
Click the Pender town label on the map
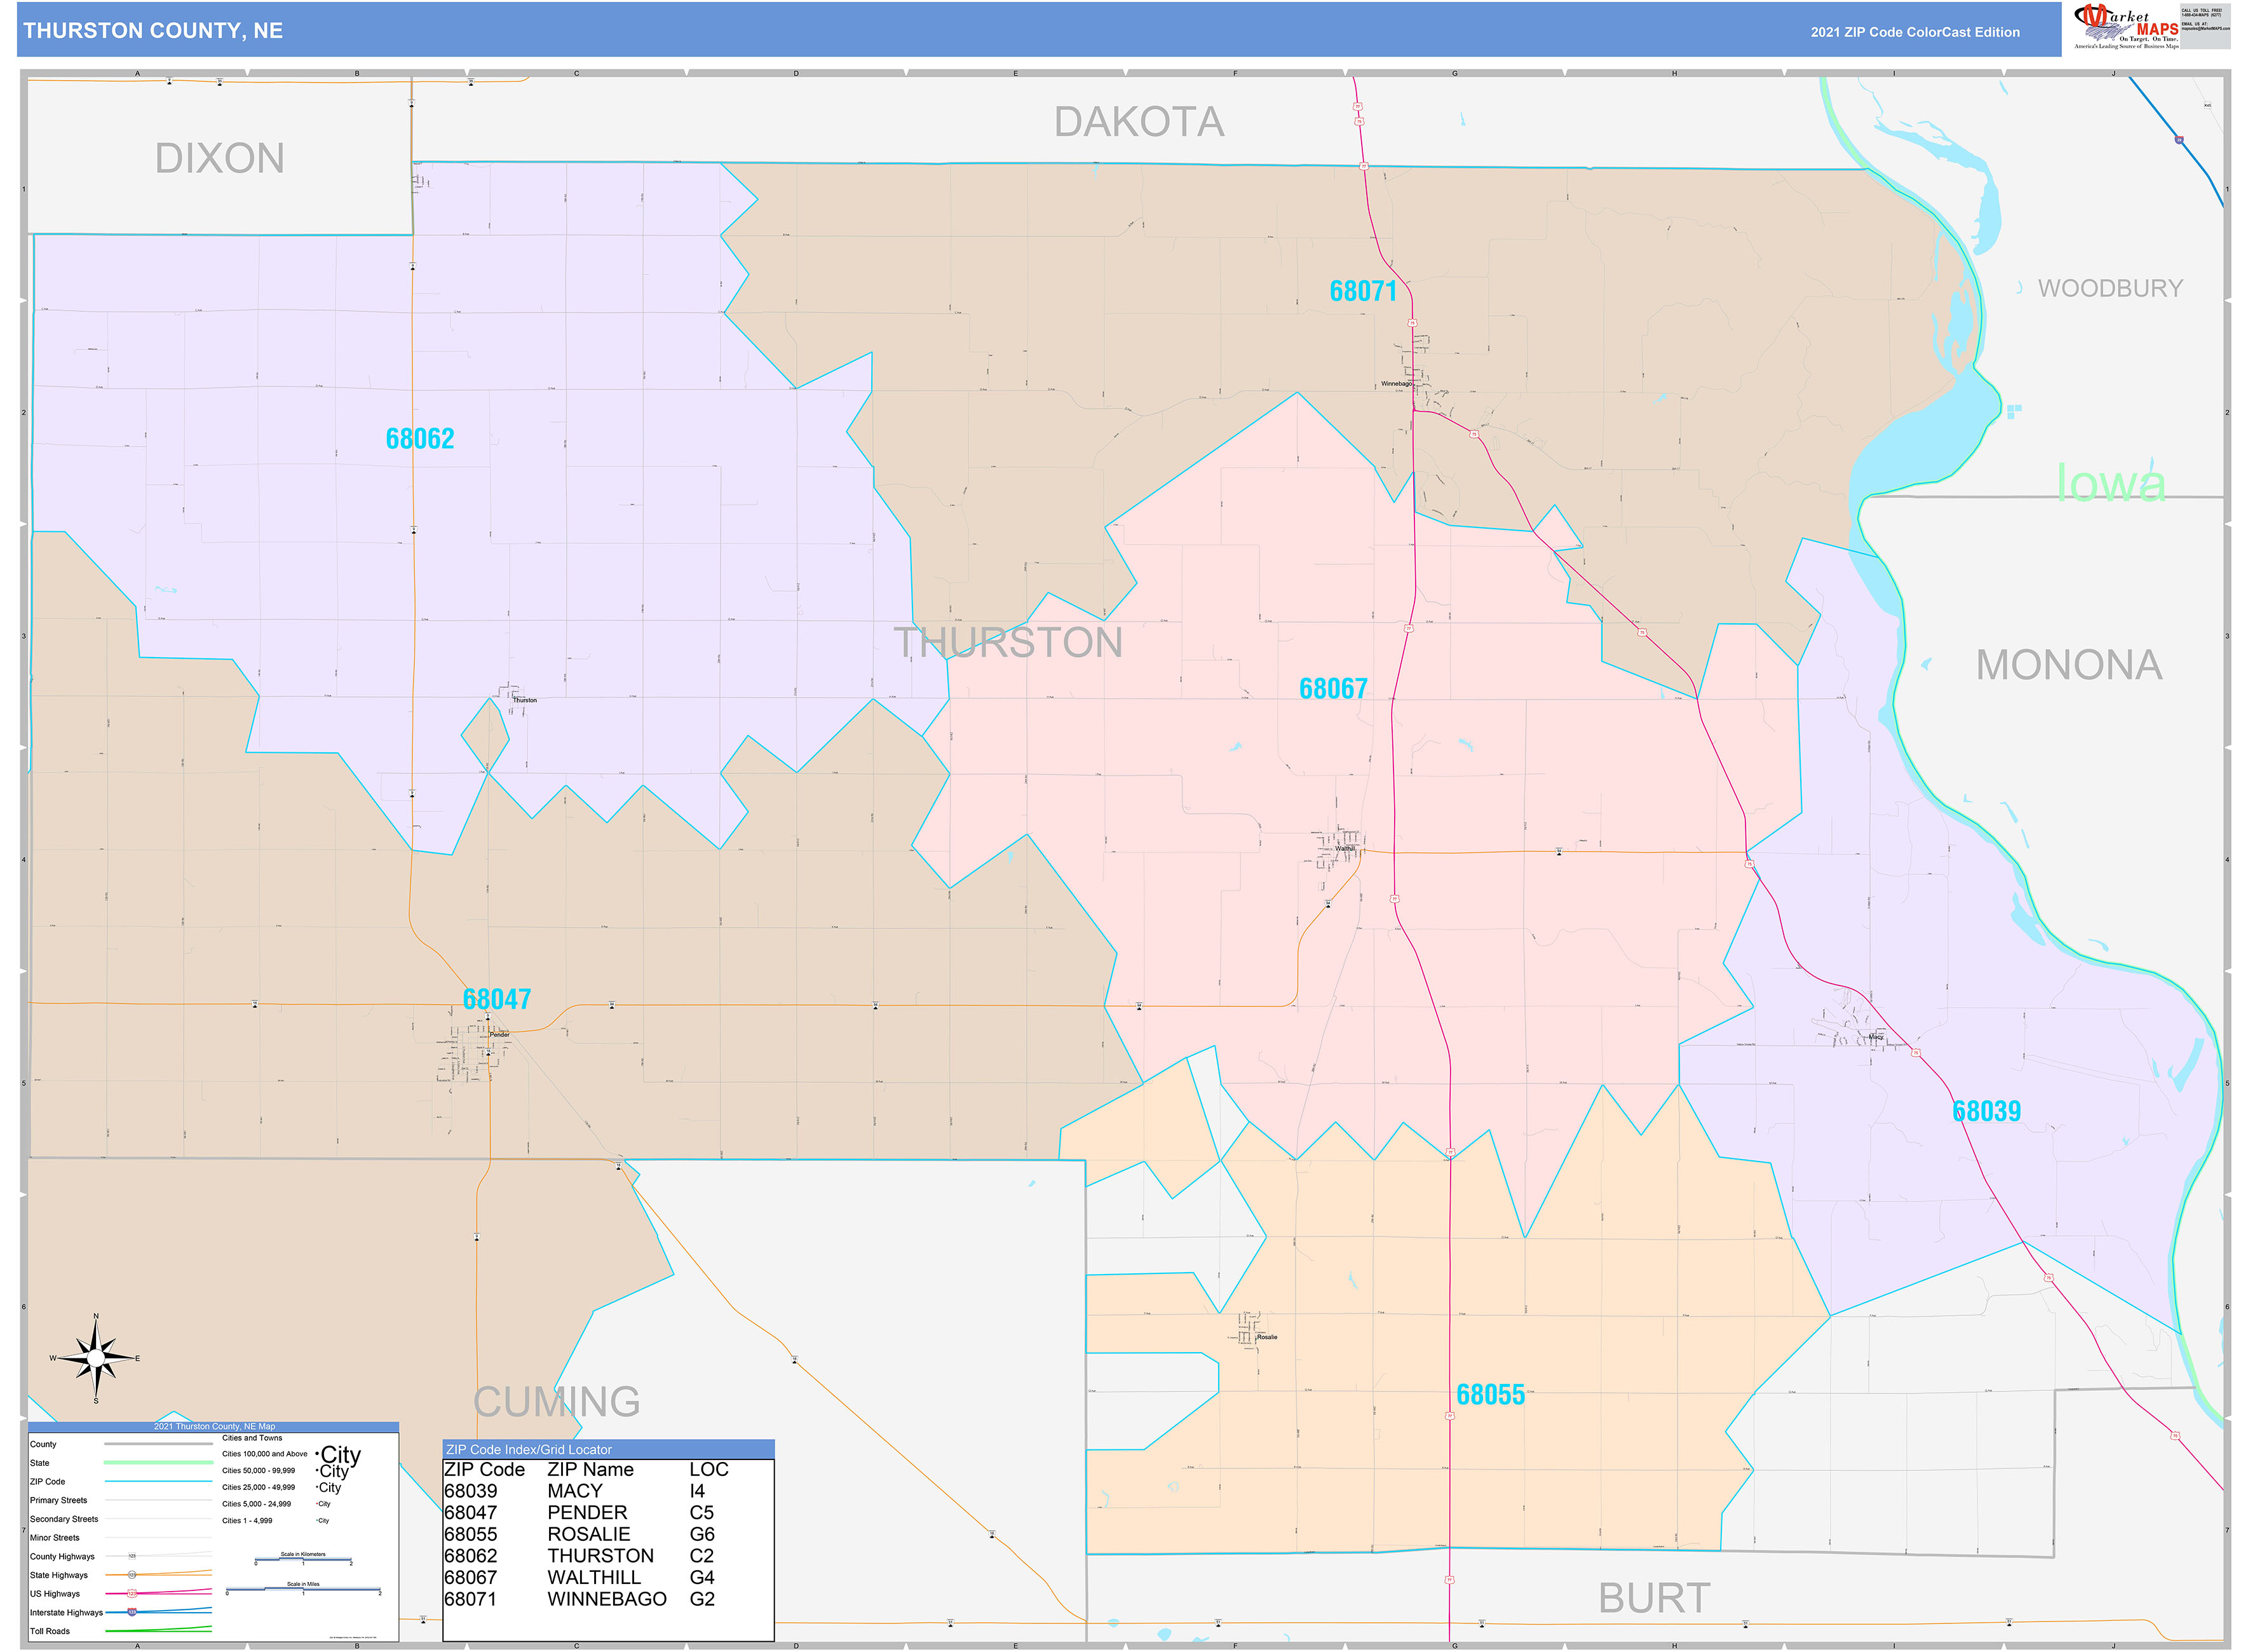499,1034
